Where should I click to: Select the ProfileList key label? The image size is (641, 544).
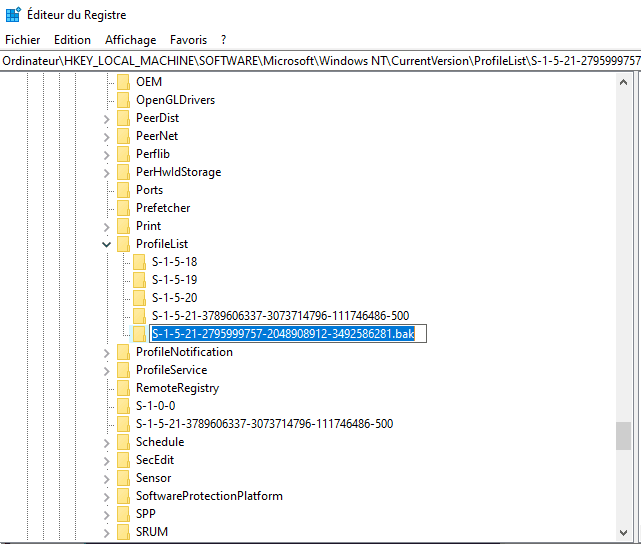(x=162, y=244)
